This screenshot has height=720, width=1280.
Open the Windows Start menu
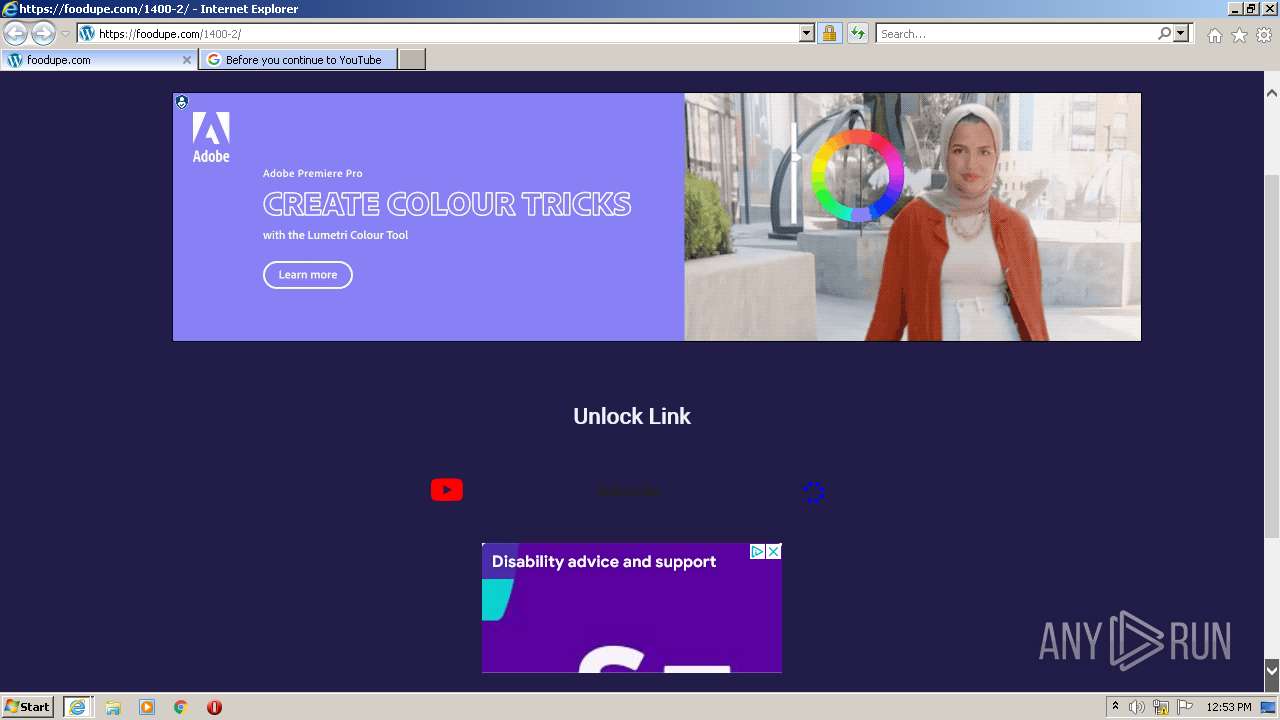[x=28, y=707]
